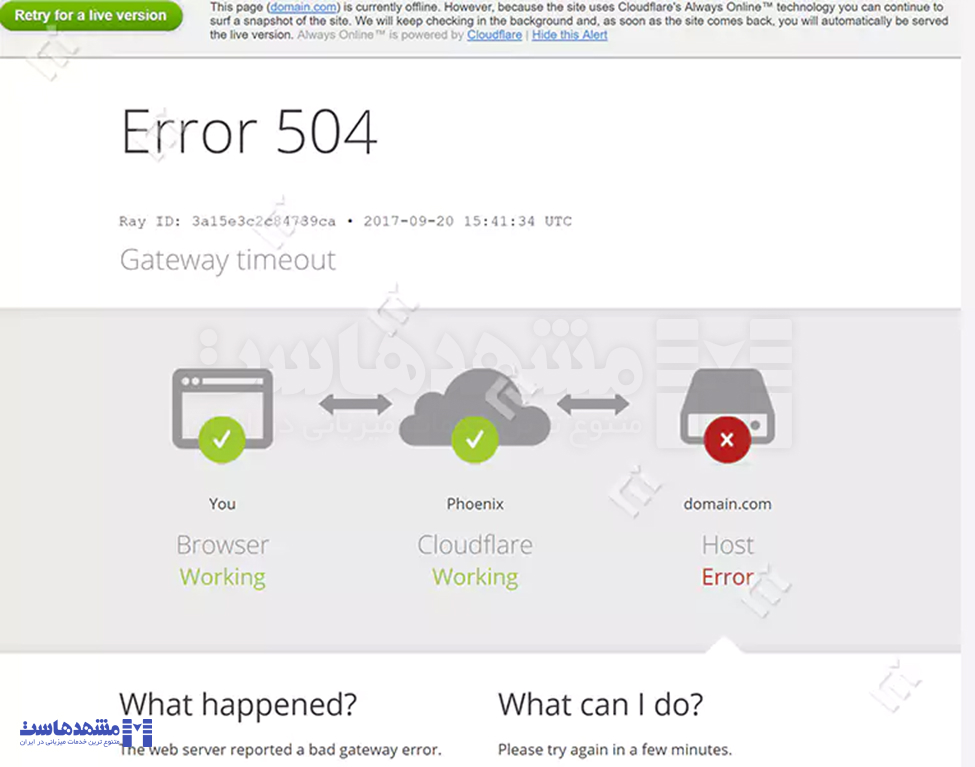Click the double arrow between cloud and host
The image size is (975, 767).
click(593, 404)
